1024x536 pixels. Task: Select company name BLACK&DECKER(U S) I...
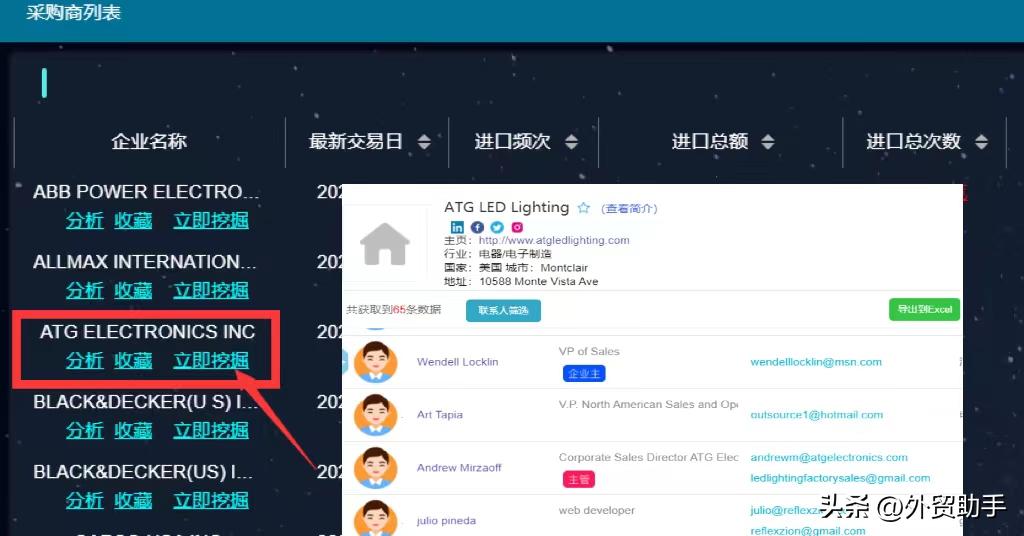pos(146,402)
